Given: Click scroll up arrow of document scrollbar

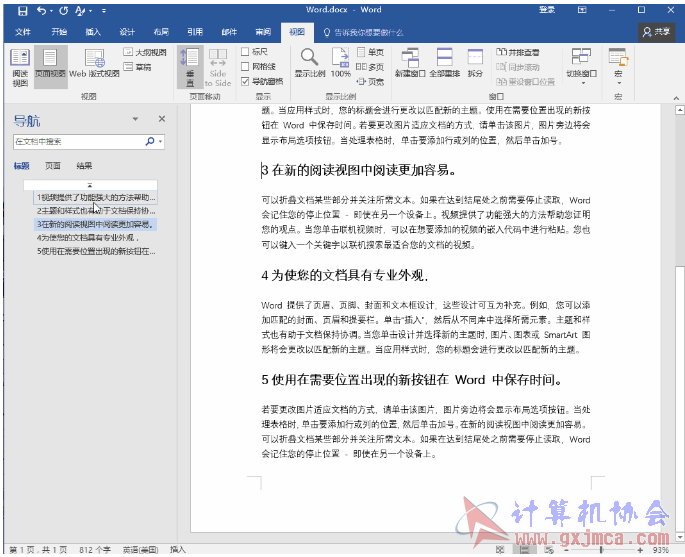Looking at the screenshot, I should click(x=680, y=109).
